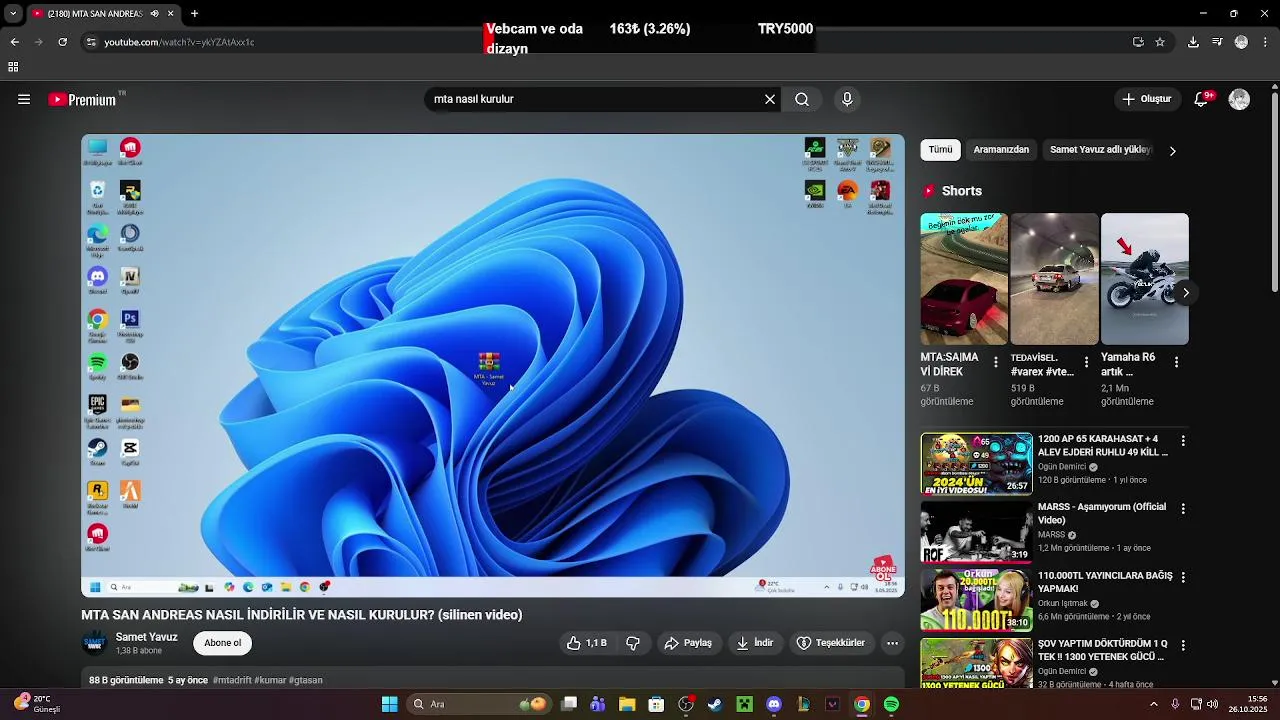This screenshot has width=1280, height=720.
Task: Open File Explorer from taskbar
Action: [x=627, y=704]
